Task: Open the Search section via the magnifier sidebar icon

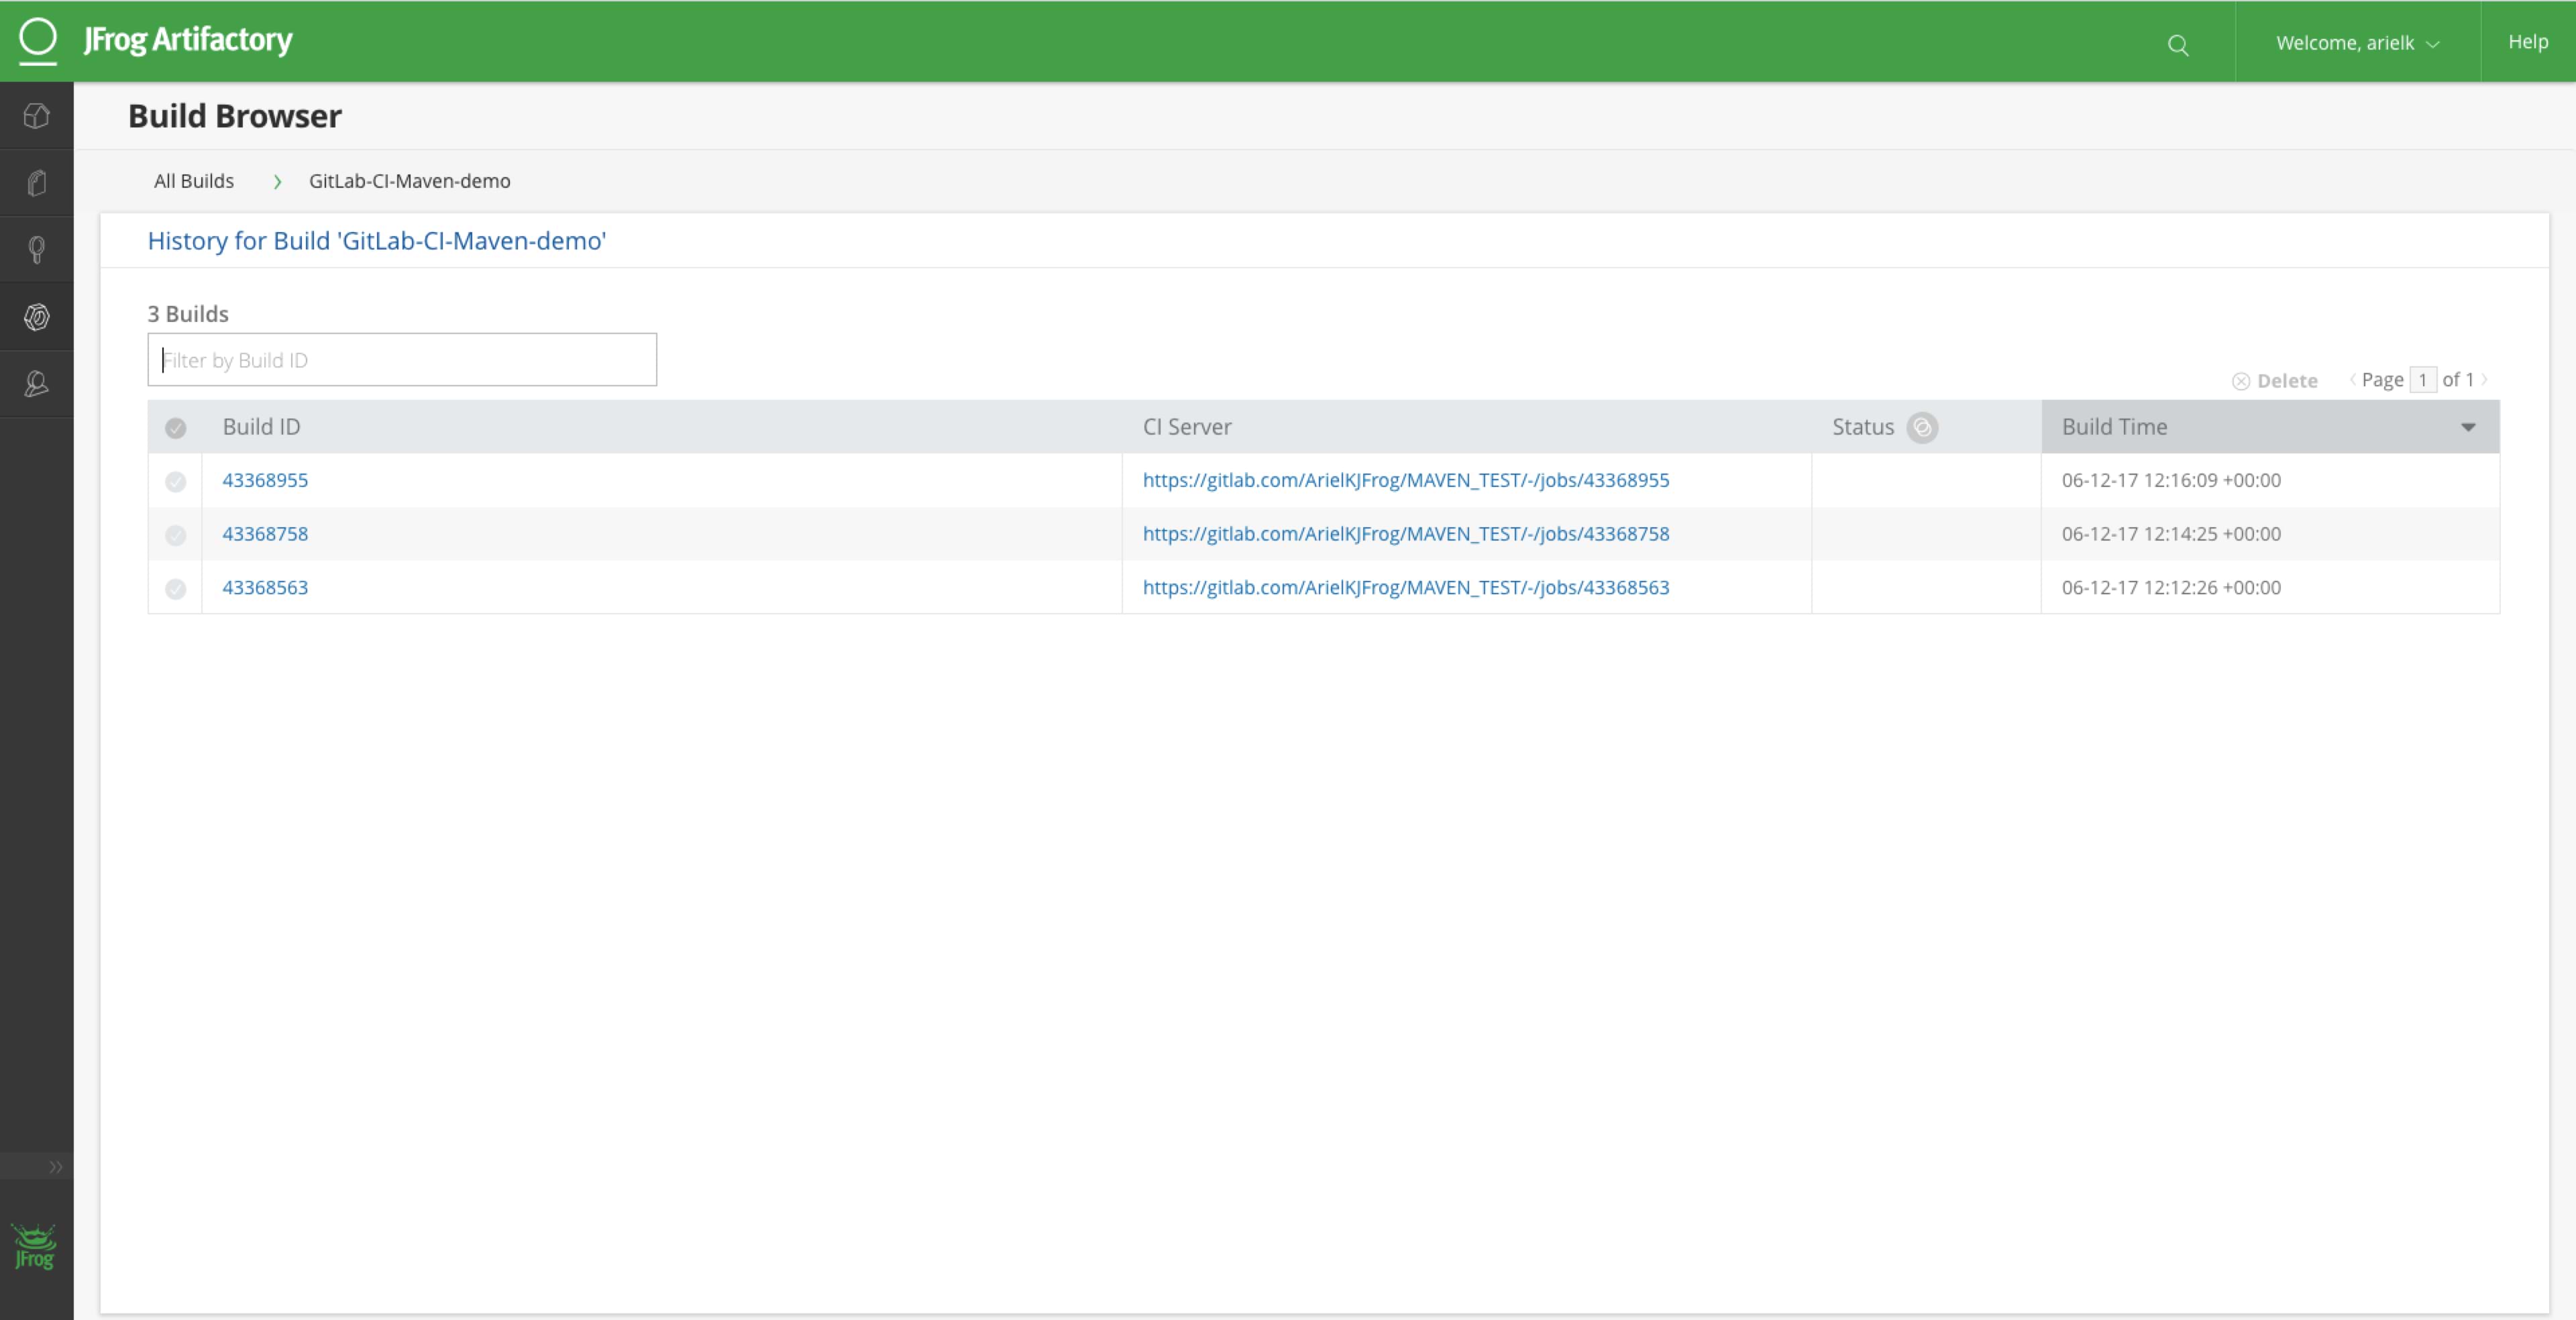Action: [36, 249]
